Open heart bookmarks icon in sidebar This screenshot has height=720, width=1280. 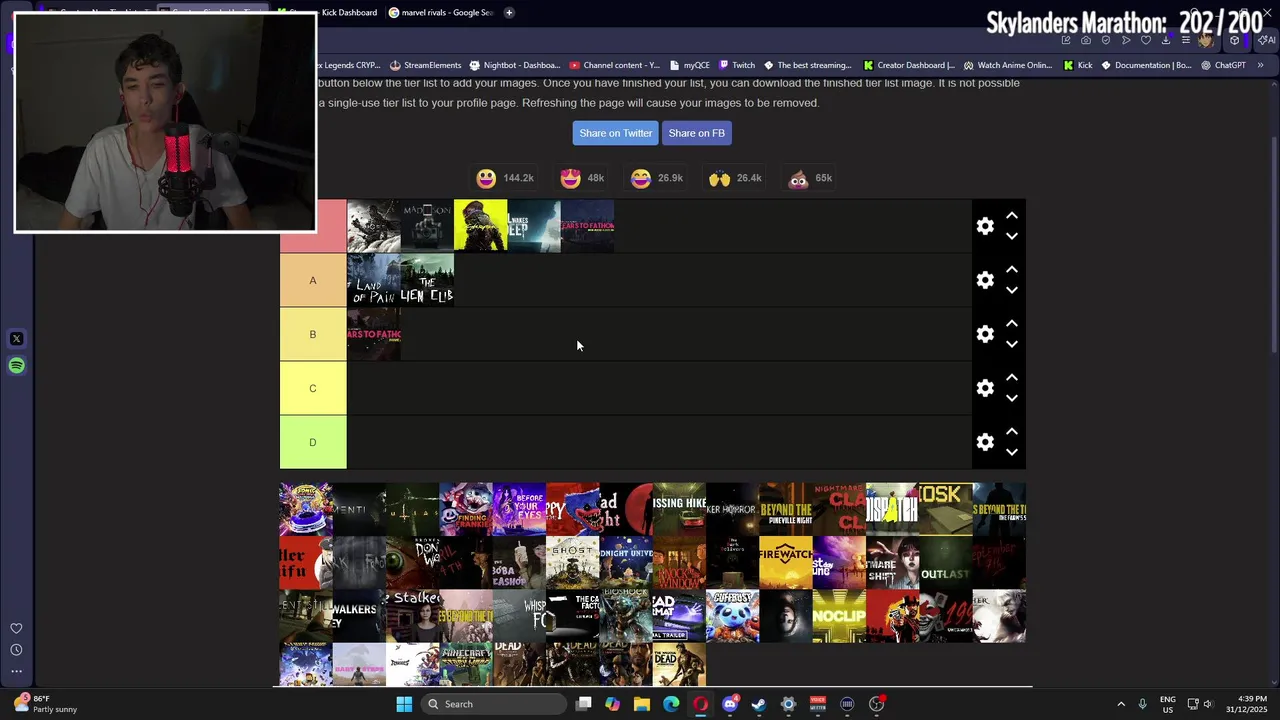[x=16, y=629]
